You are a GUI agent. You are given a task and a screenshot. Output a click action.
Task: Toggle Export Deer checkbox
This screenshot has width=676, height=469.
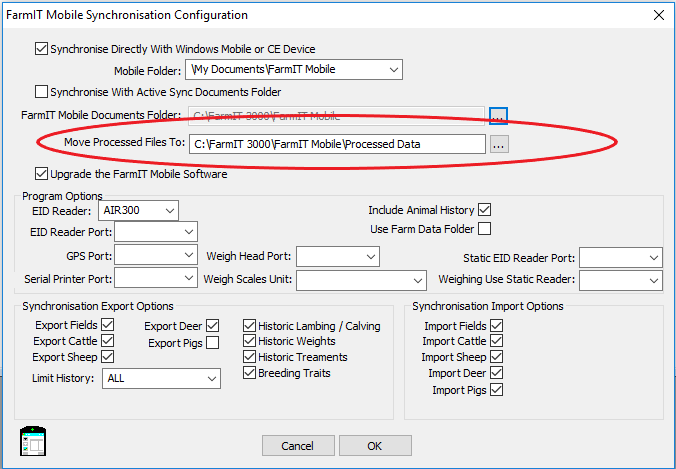pyautogui.click(x=213, y=325)
